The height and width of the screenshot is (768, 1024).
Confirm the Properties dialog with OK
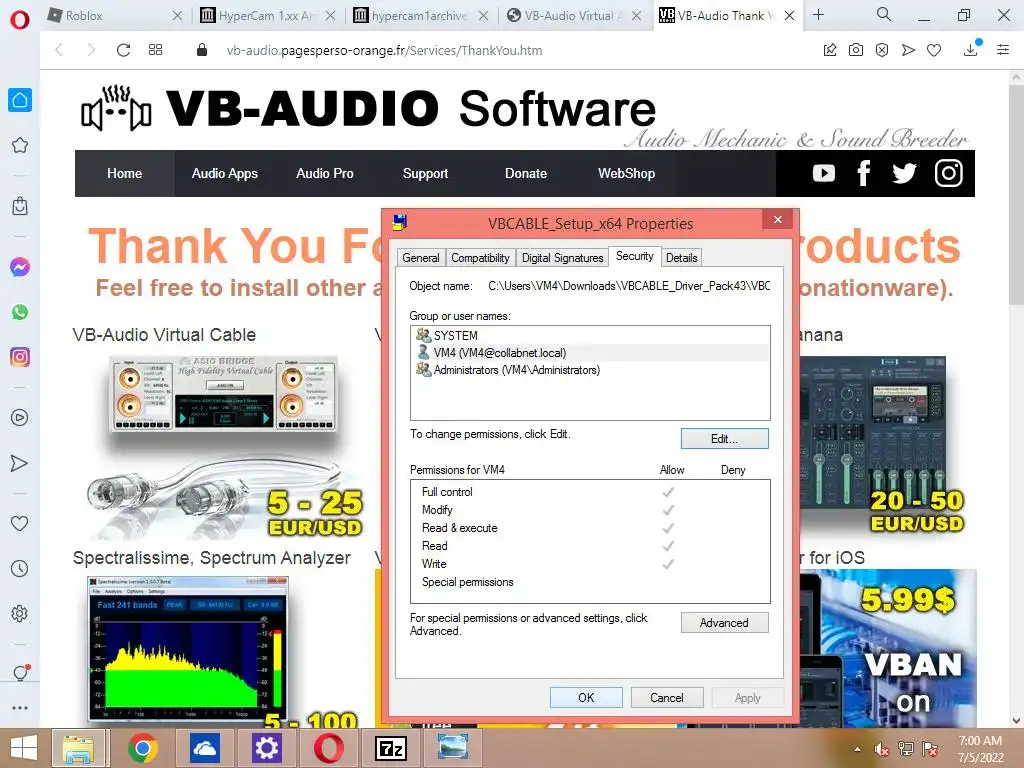point(586,697)
